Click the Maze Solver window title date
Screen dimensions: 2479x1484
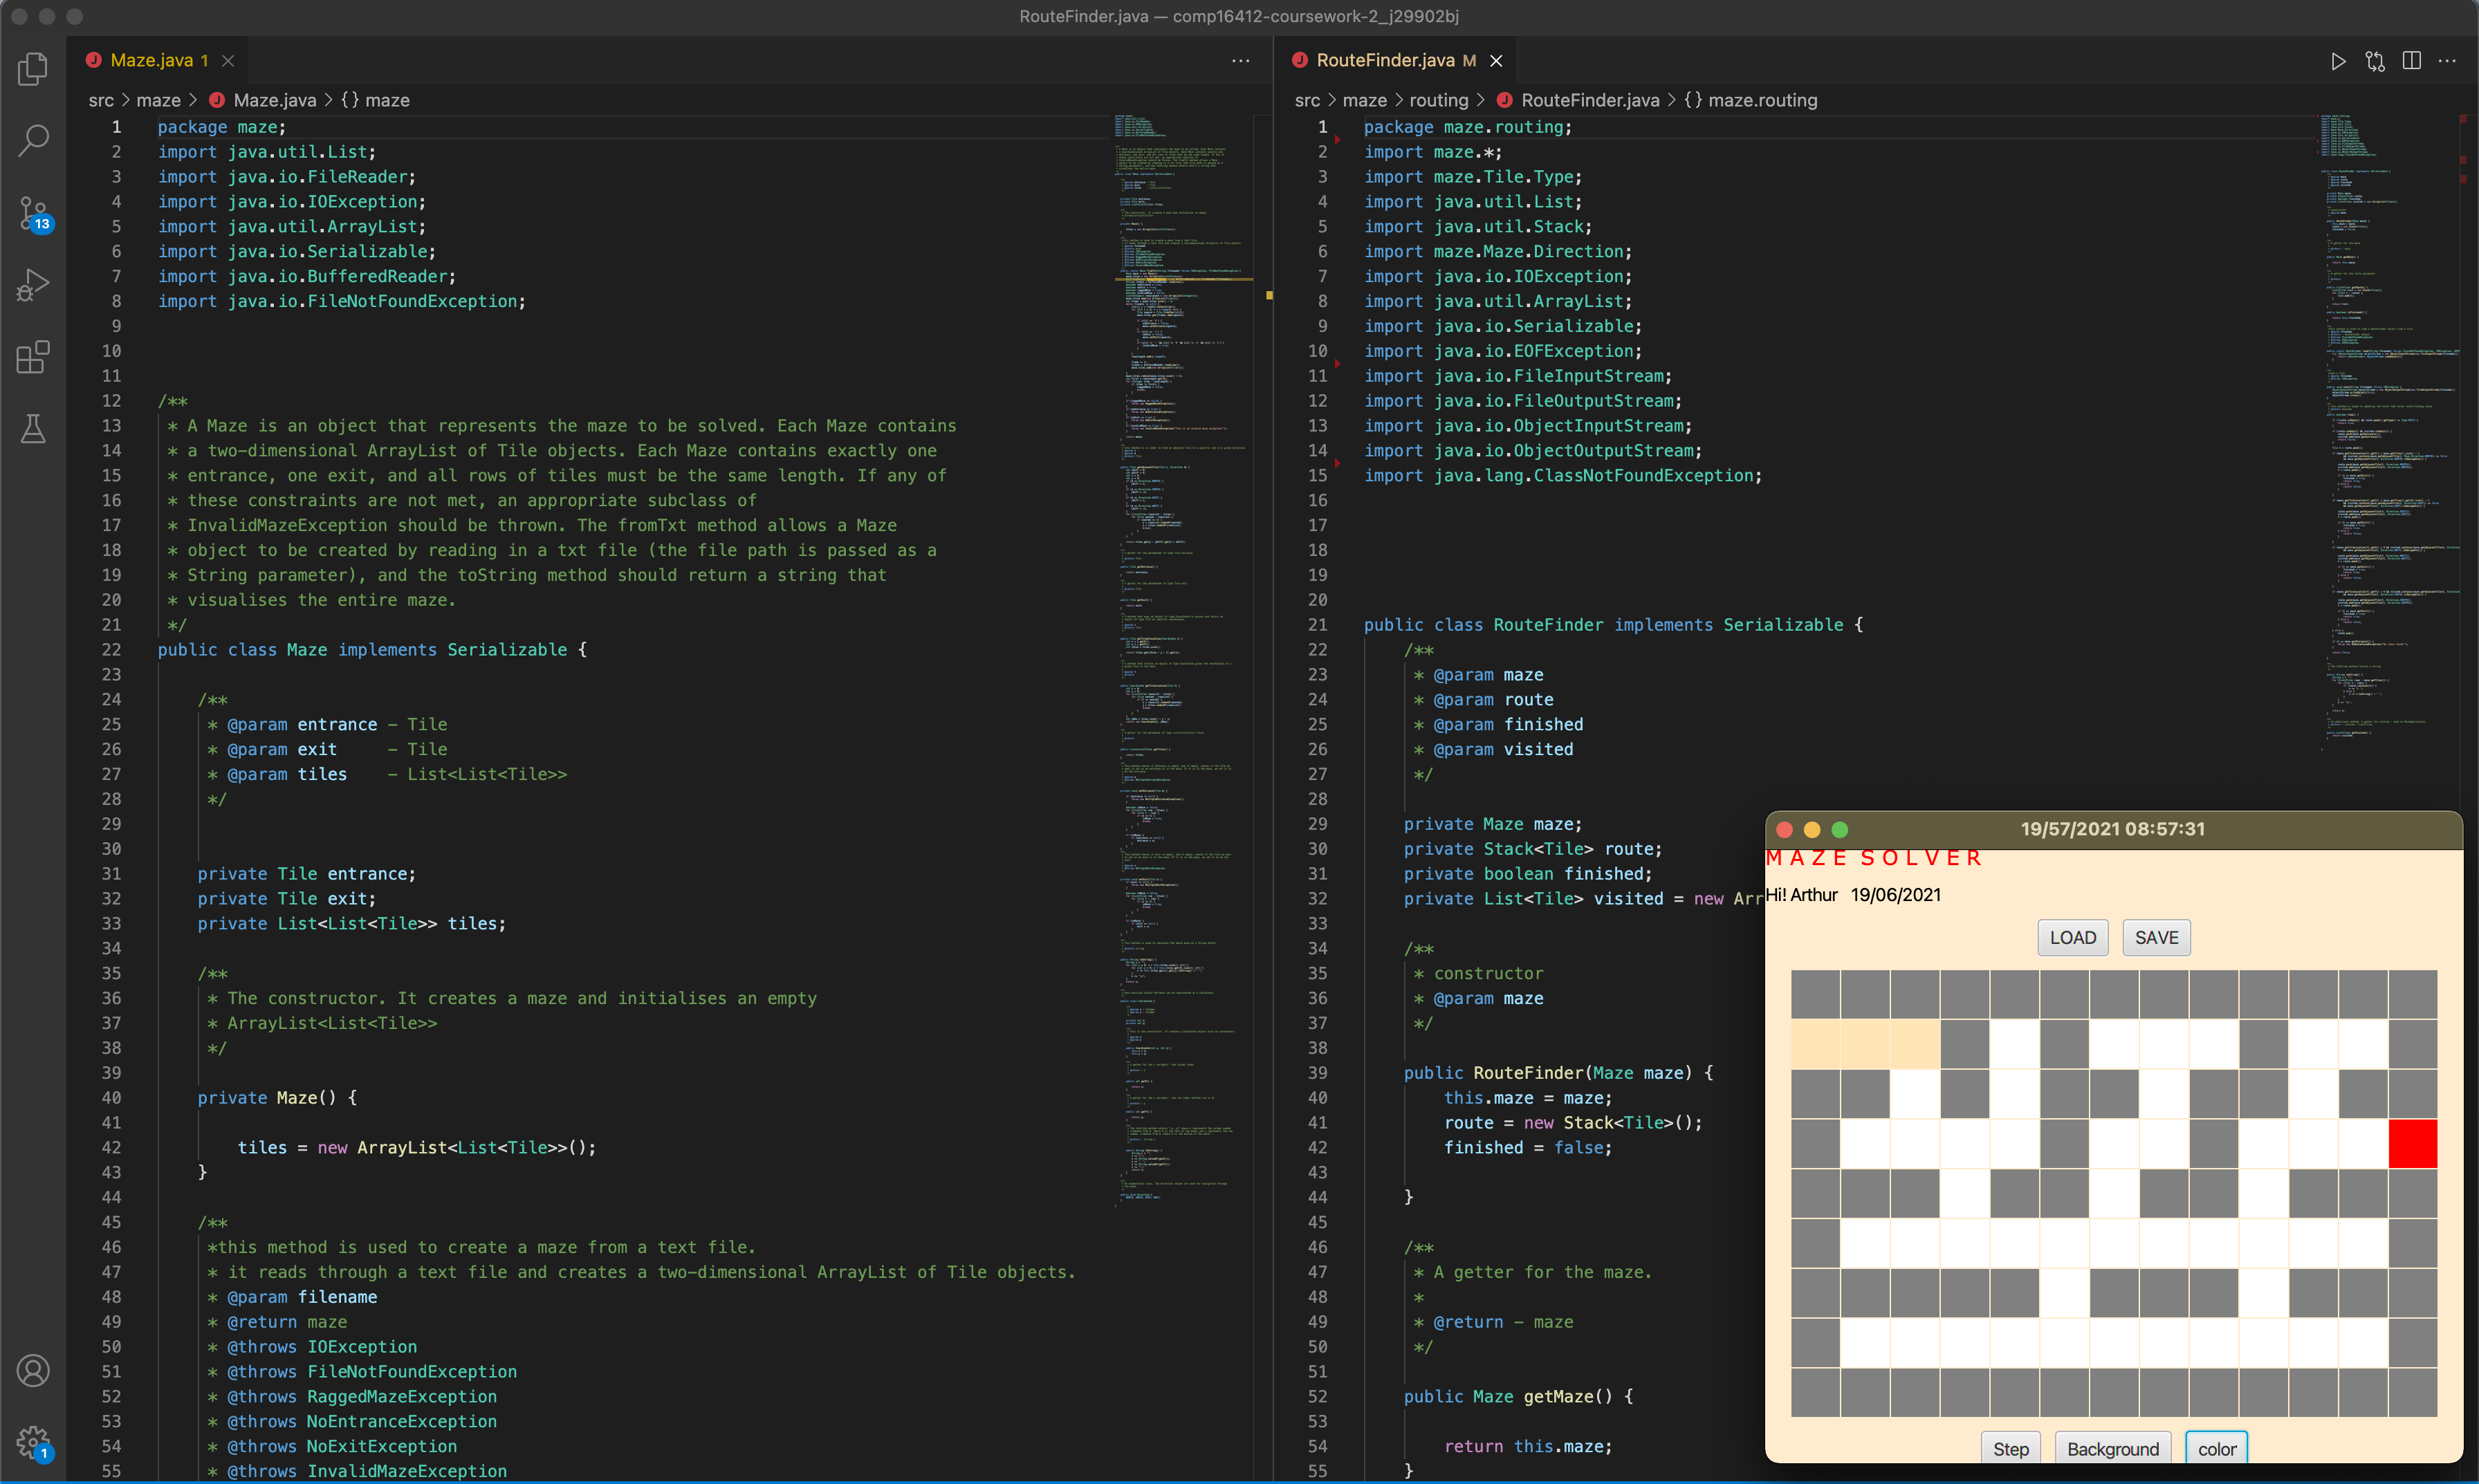click(2112, 829)
